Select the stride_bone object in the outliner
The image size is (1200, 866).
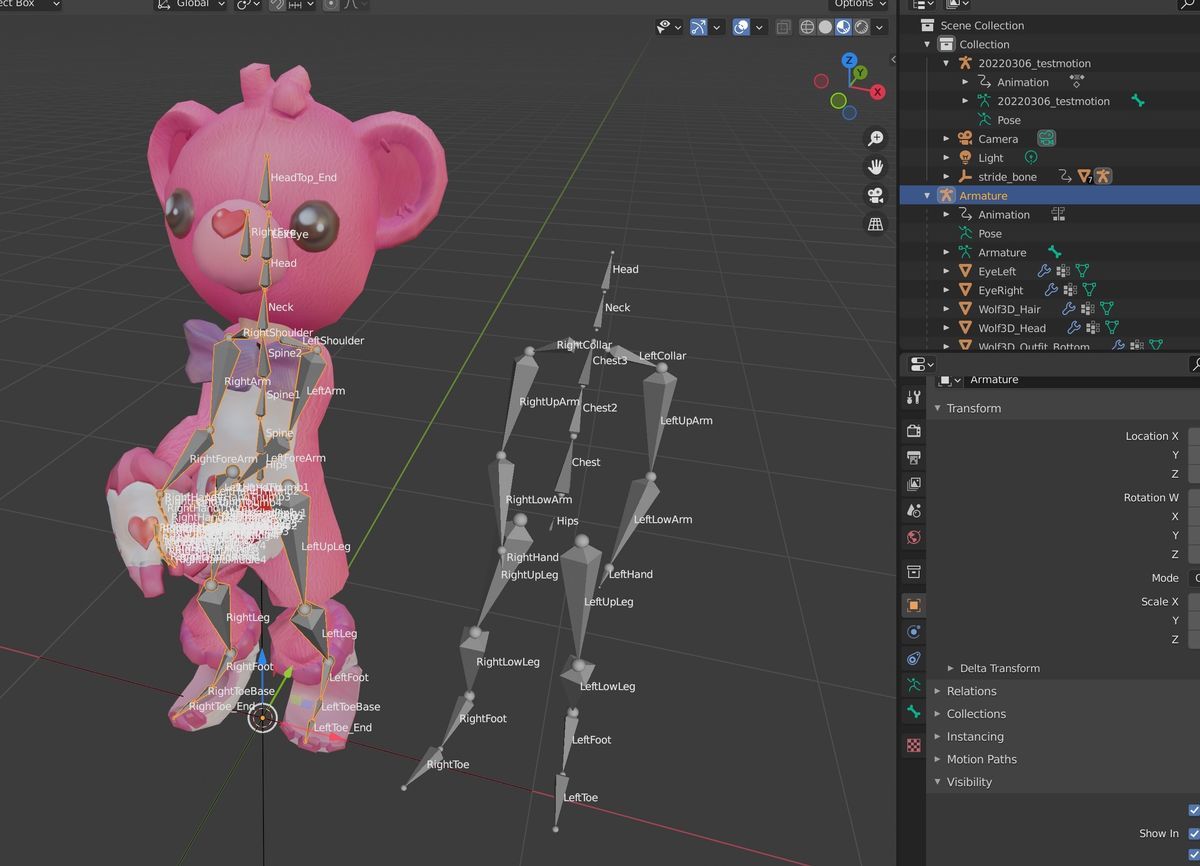point(1006,176)
